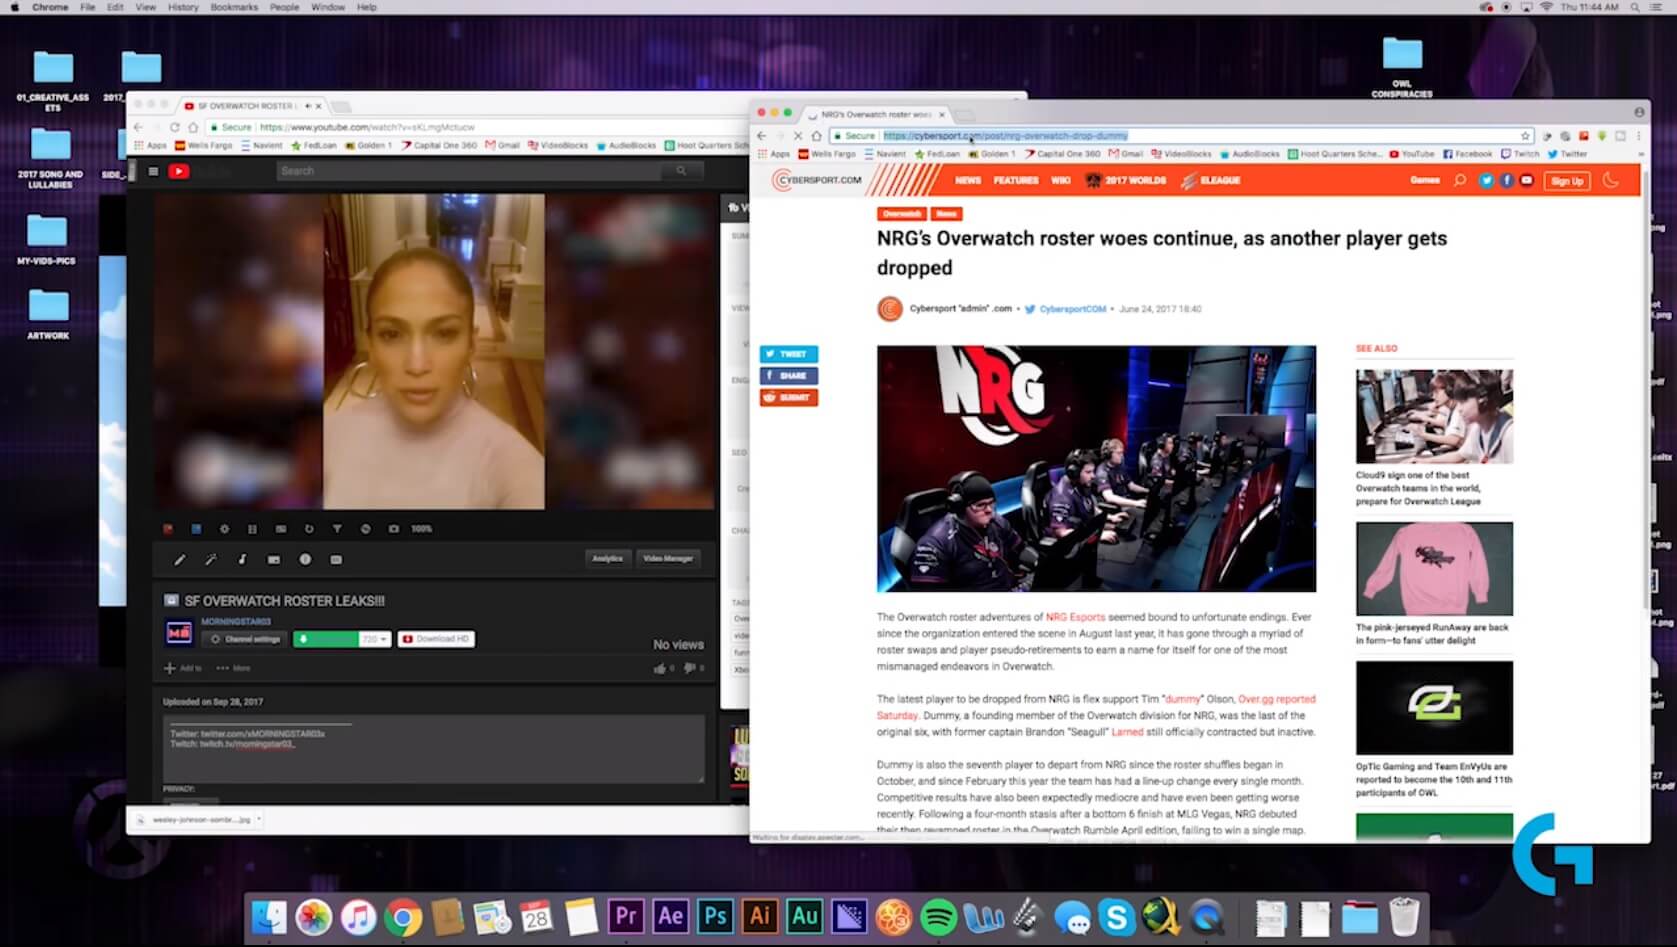Open the Add to playlist menu

183,668
